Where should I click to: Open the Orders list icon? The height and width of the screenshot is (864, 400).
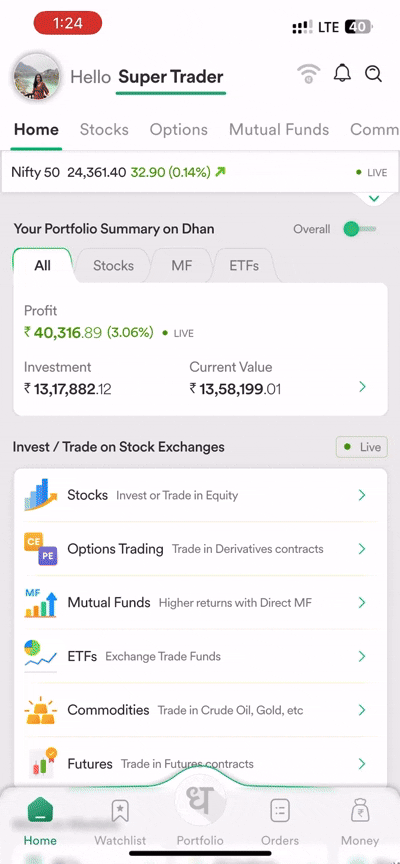(280, 811)
